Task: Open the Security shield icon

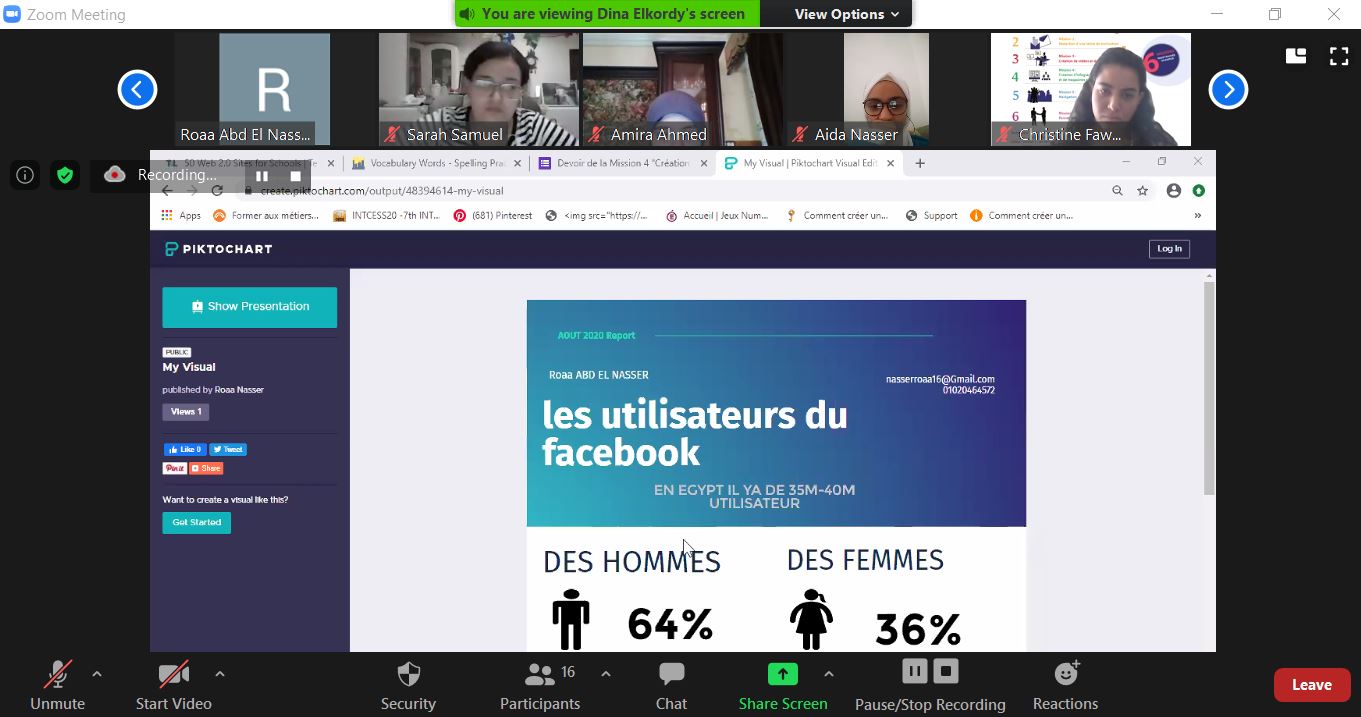Action: [x=408, y=674]
